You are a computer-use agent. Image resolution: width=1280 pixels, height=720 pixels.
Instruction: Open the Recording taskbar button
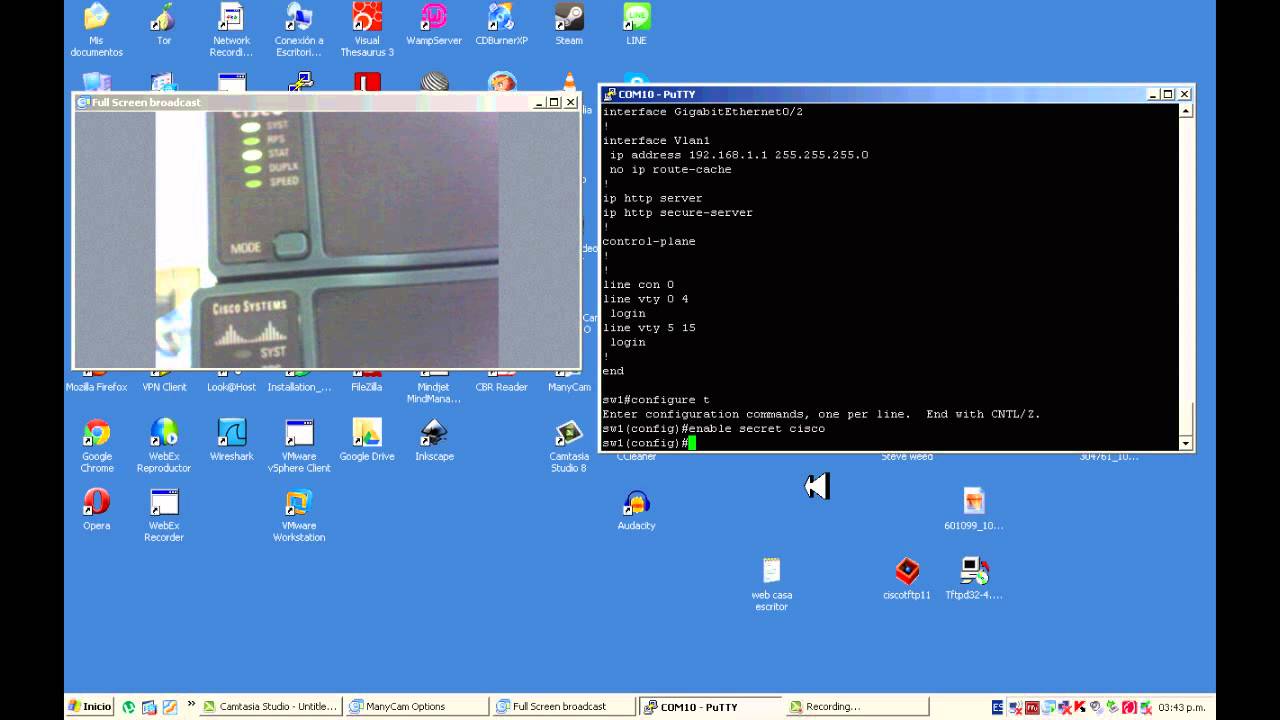point(857,706)
